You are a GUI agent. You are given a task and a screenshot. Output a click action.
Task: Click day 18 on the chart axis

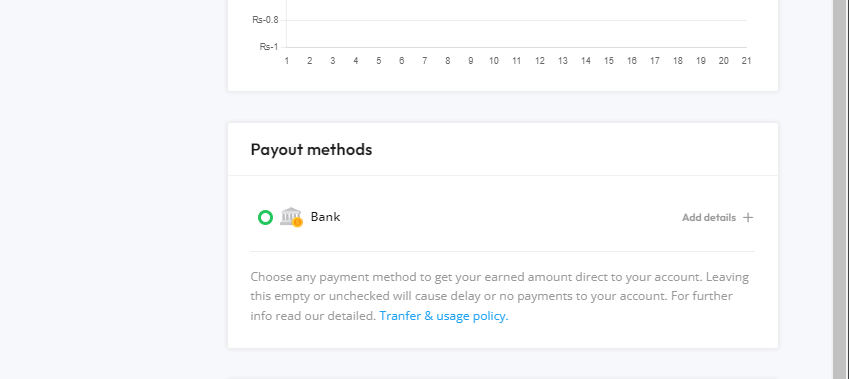(678, 61)
